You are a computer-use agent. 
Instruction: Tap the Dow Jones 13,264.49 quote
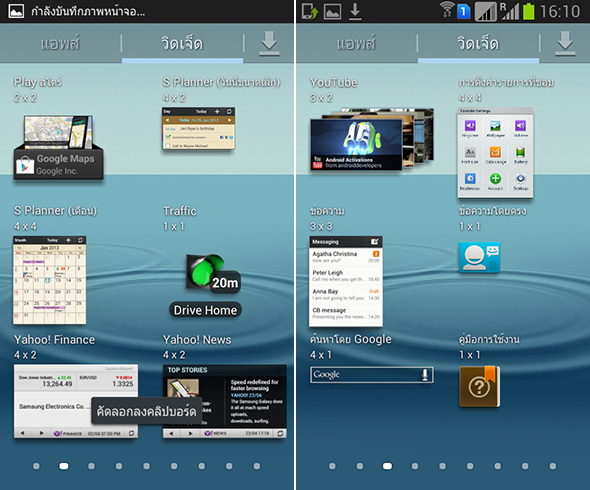[46, 380]
